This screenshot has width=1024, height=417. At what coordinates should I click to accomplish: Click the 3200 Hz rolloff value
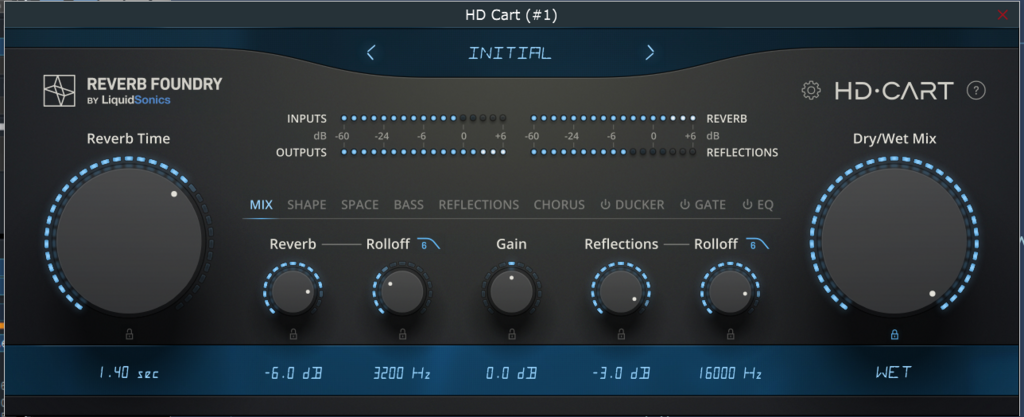(402, 373)
